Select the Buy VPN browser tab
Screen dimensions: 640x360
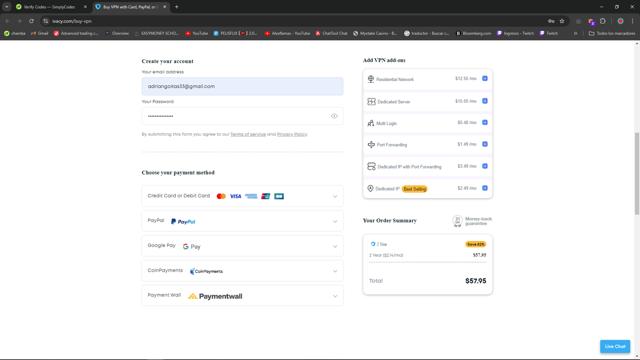[131, 7]
